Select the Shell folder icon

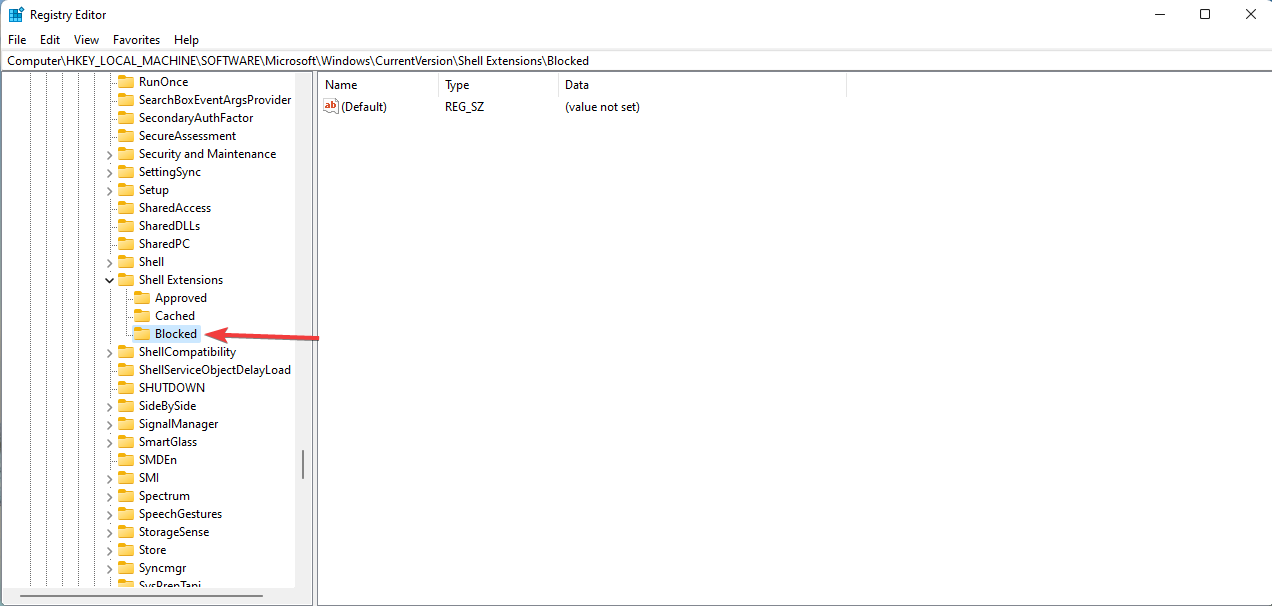(x=125, y=262)
